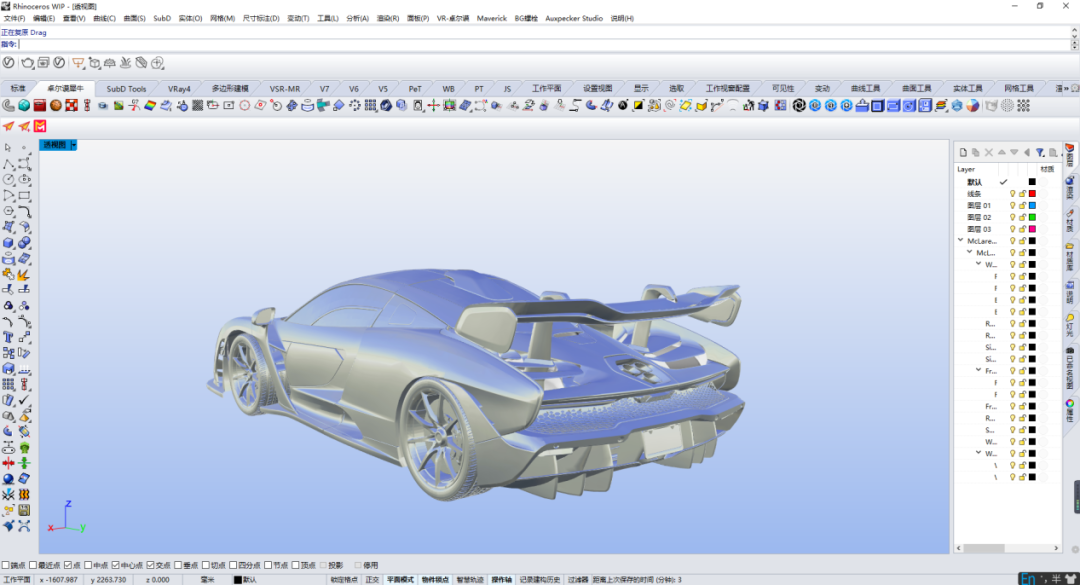Switch to the 曲线工具 tab

(865, 88)
